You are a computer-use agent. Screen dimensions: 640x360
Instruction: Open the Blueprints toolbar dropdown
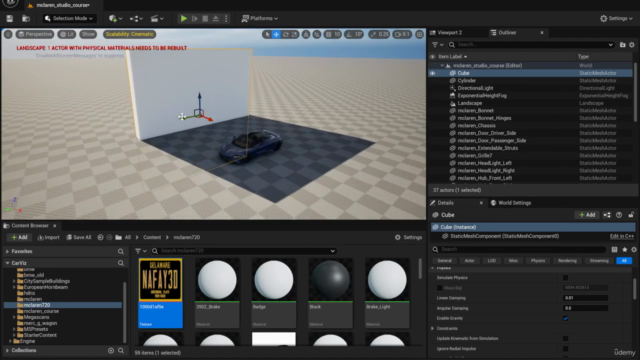(136, 18)
